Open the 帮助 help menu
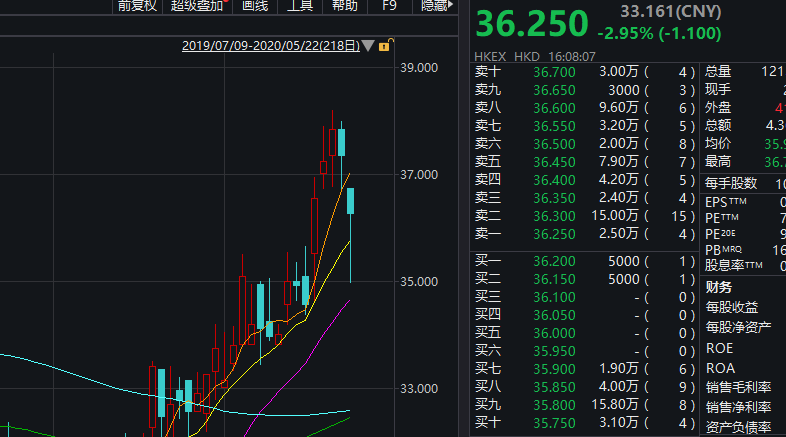 pyautogui.click(x=345, y=6)
